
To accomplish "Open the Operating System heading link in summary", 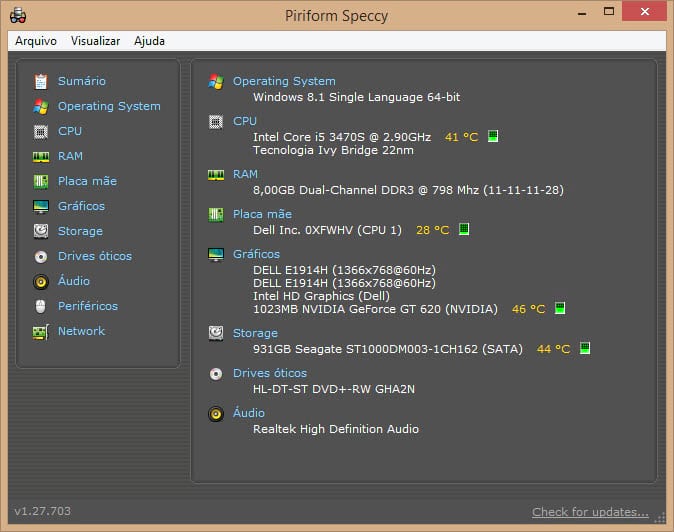I will click(284, 81).
